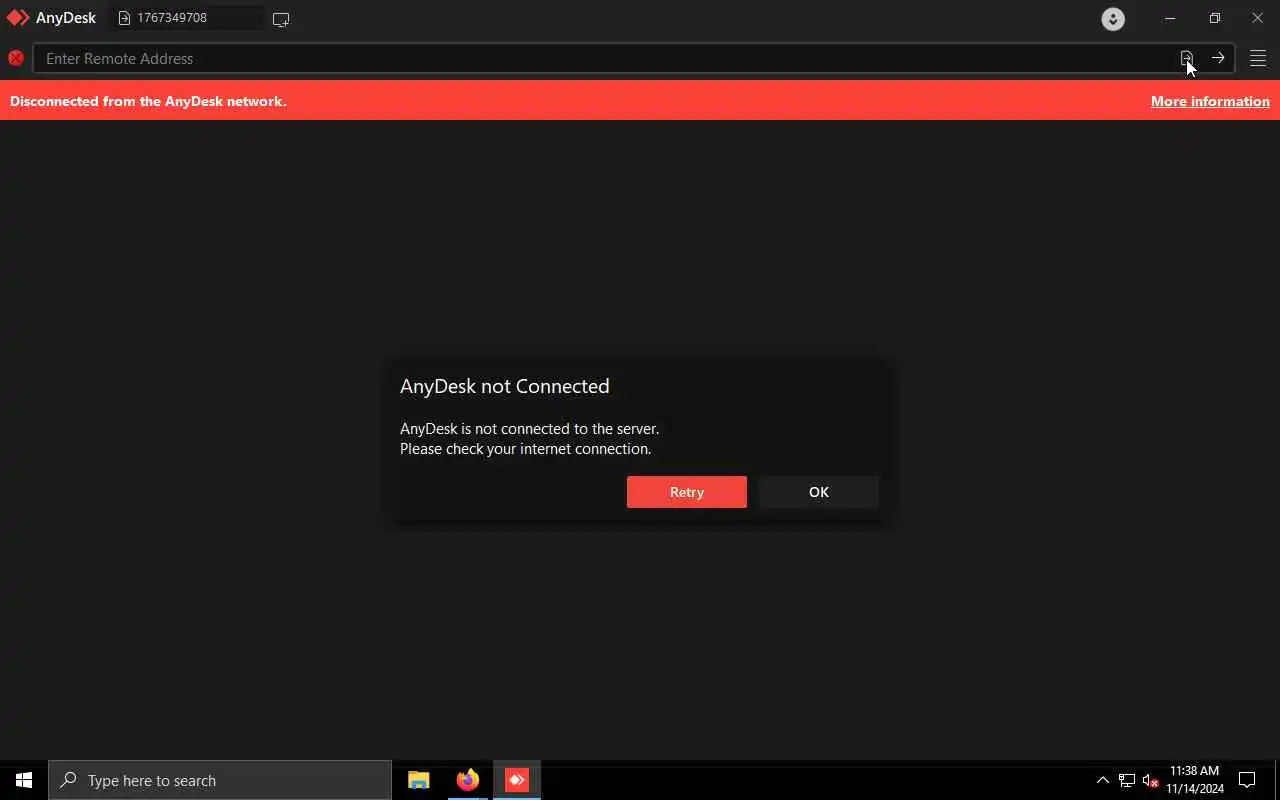This screenshot has height=800, width=1280.
Task: Follow the More information link
Action: pos(1210,101)
